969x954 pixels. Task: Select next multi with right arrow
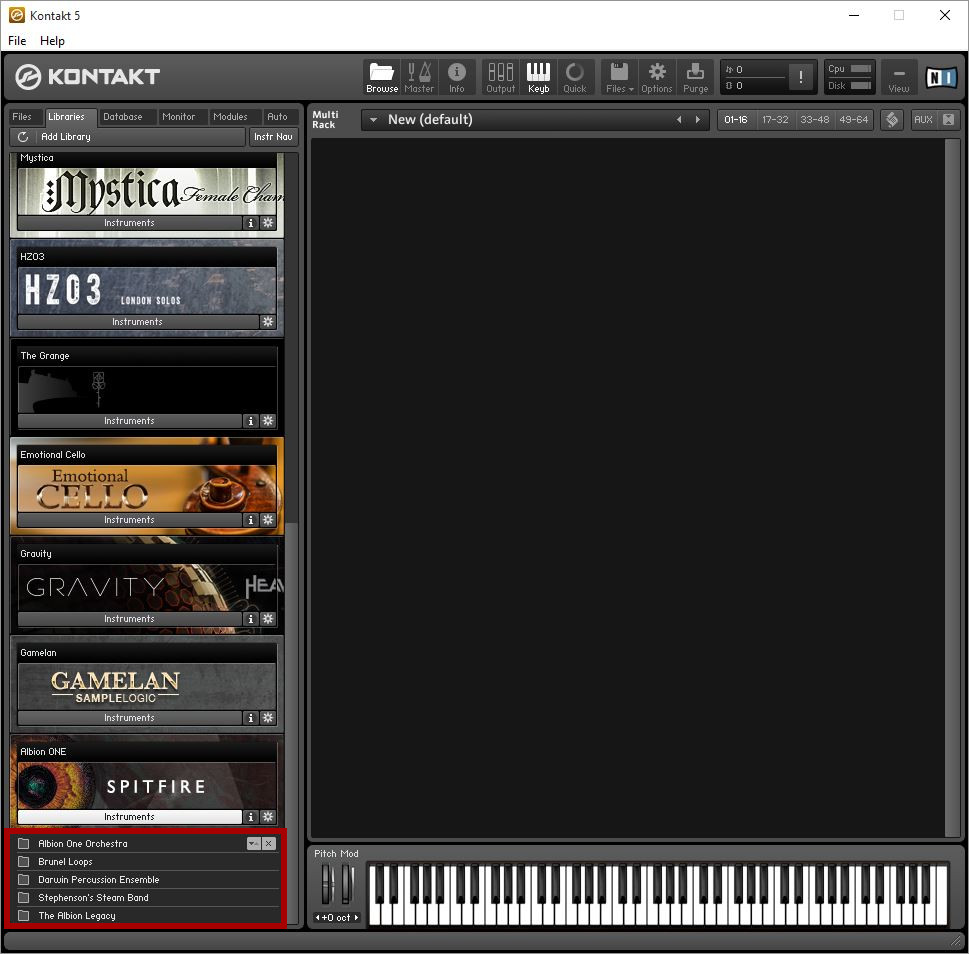[x=698, y=120]
